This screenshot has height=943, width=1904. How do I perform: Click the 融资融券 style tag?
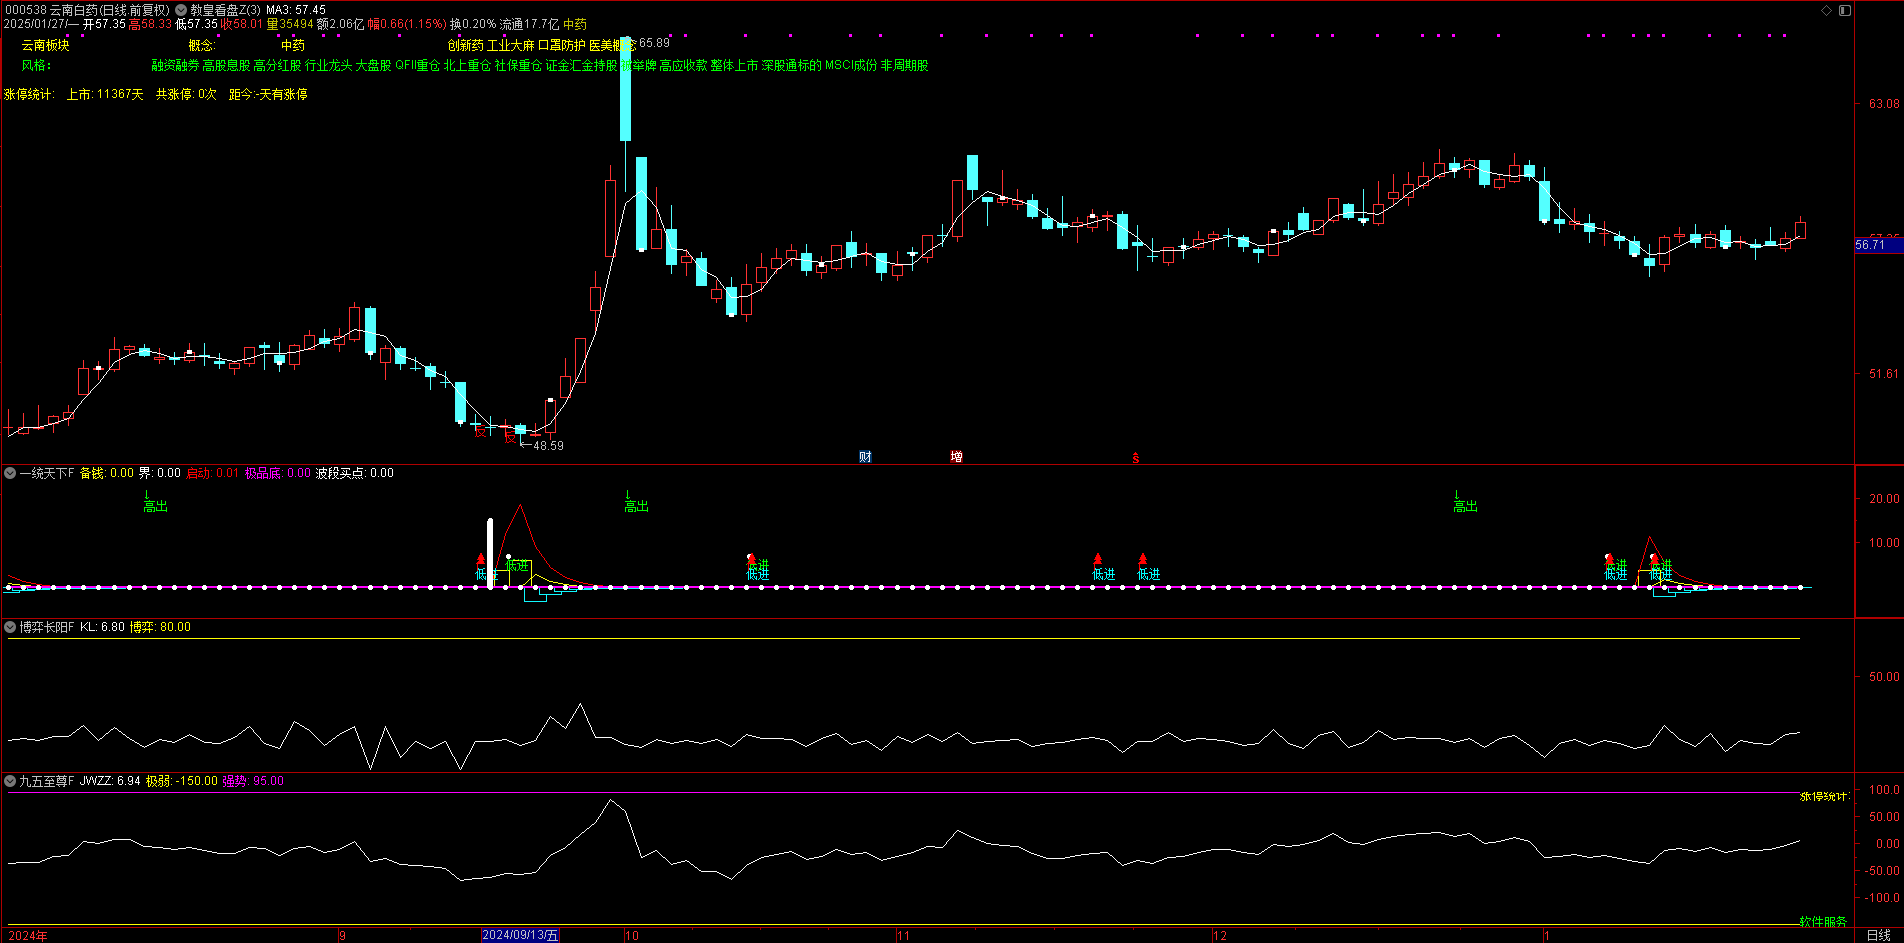coord(175,65)
